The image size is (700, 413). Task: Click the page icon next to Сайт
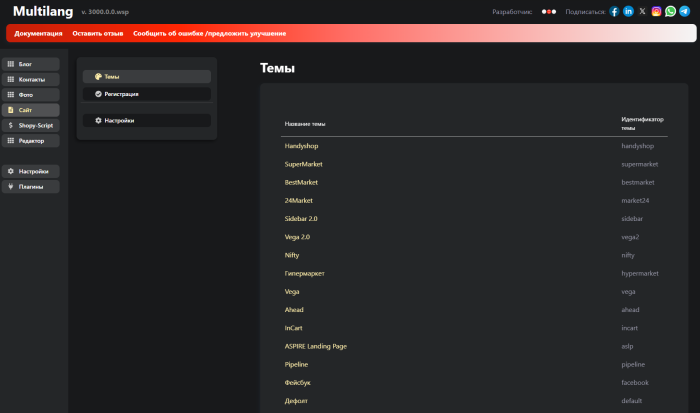(x=11, y=110)
